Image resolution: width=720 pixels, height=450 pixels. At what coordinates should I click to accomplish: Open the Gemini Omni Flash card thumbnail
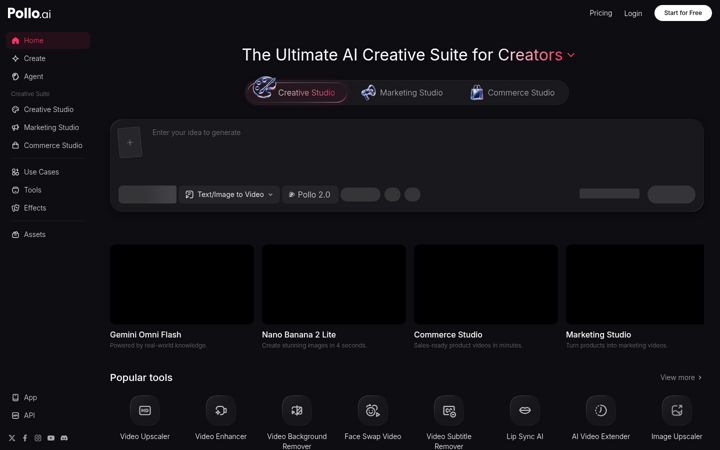(182, 284)
